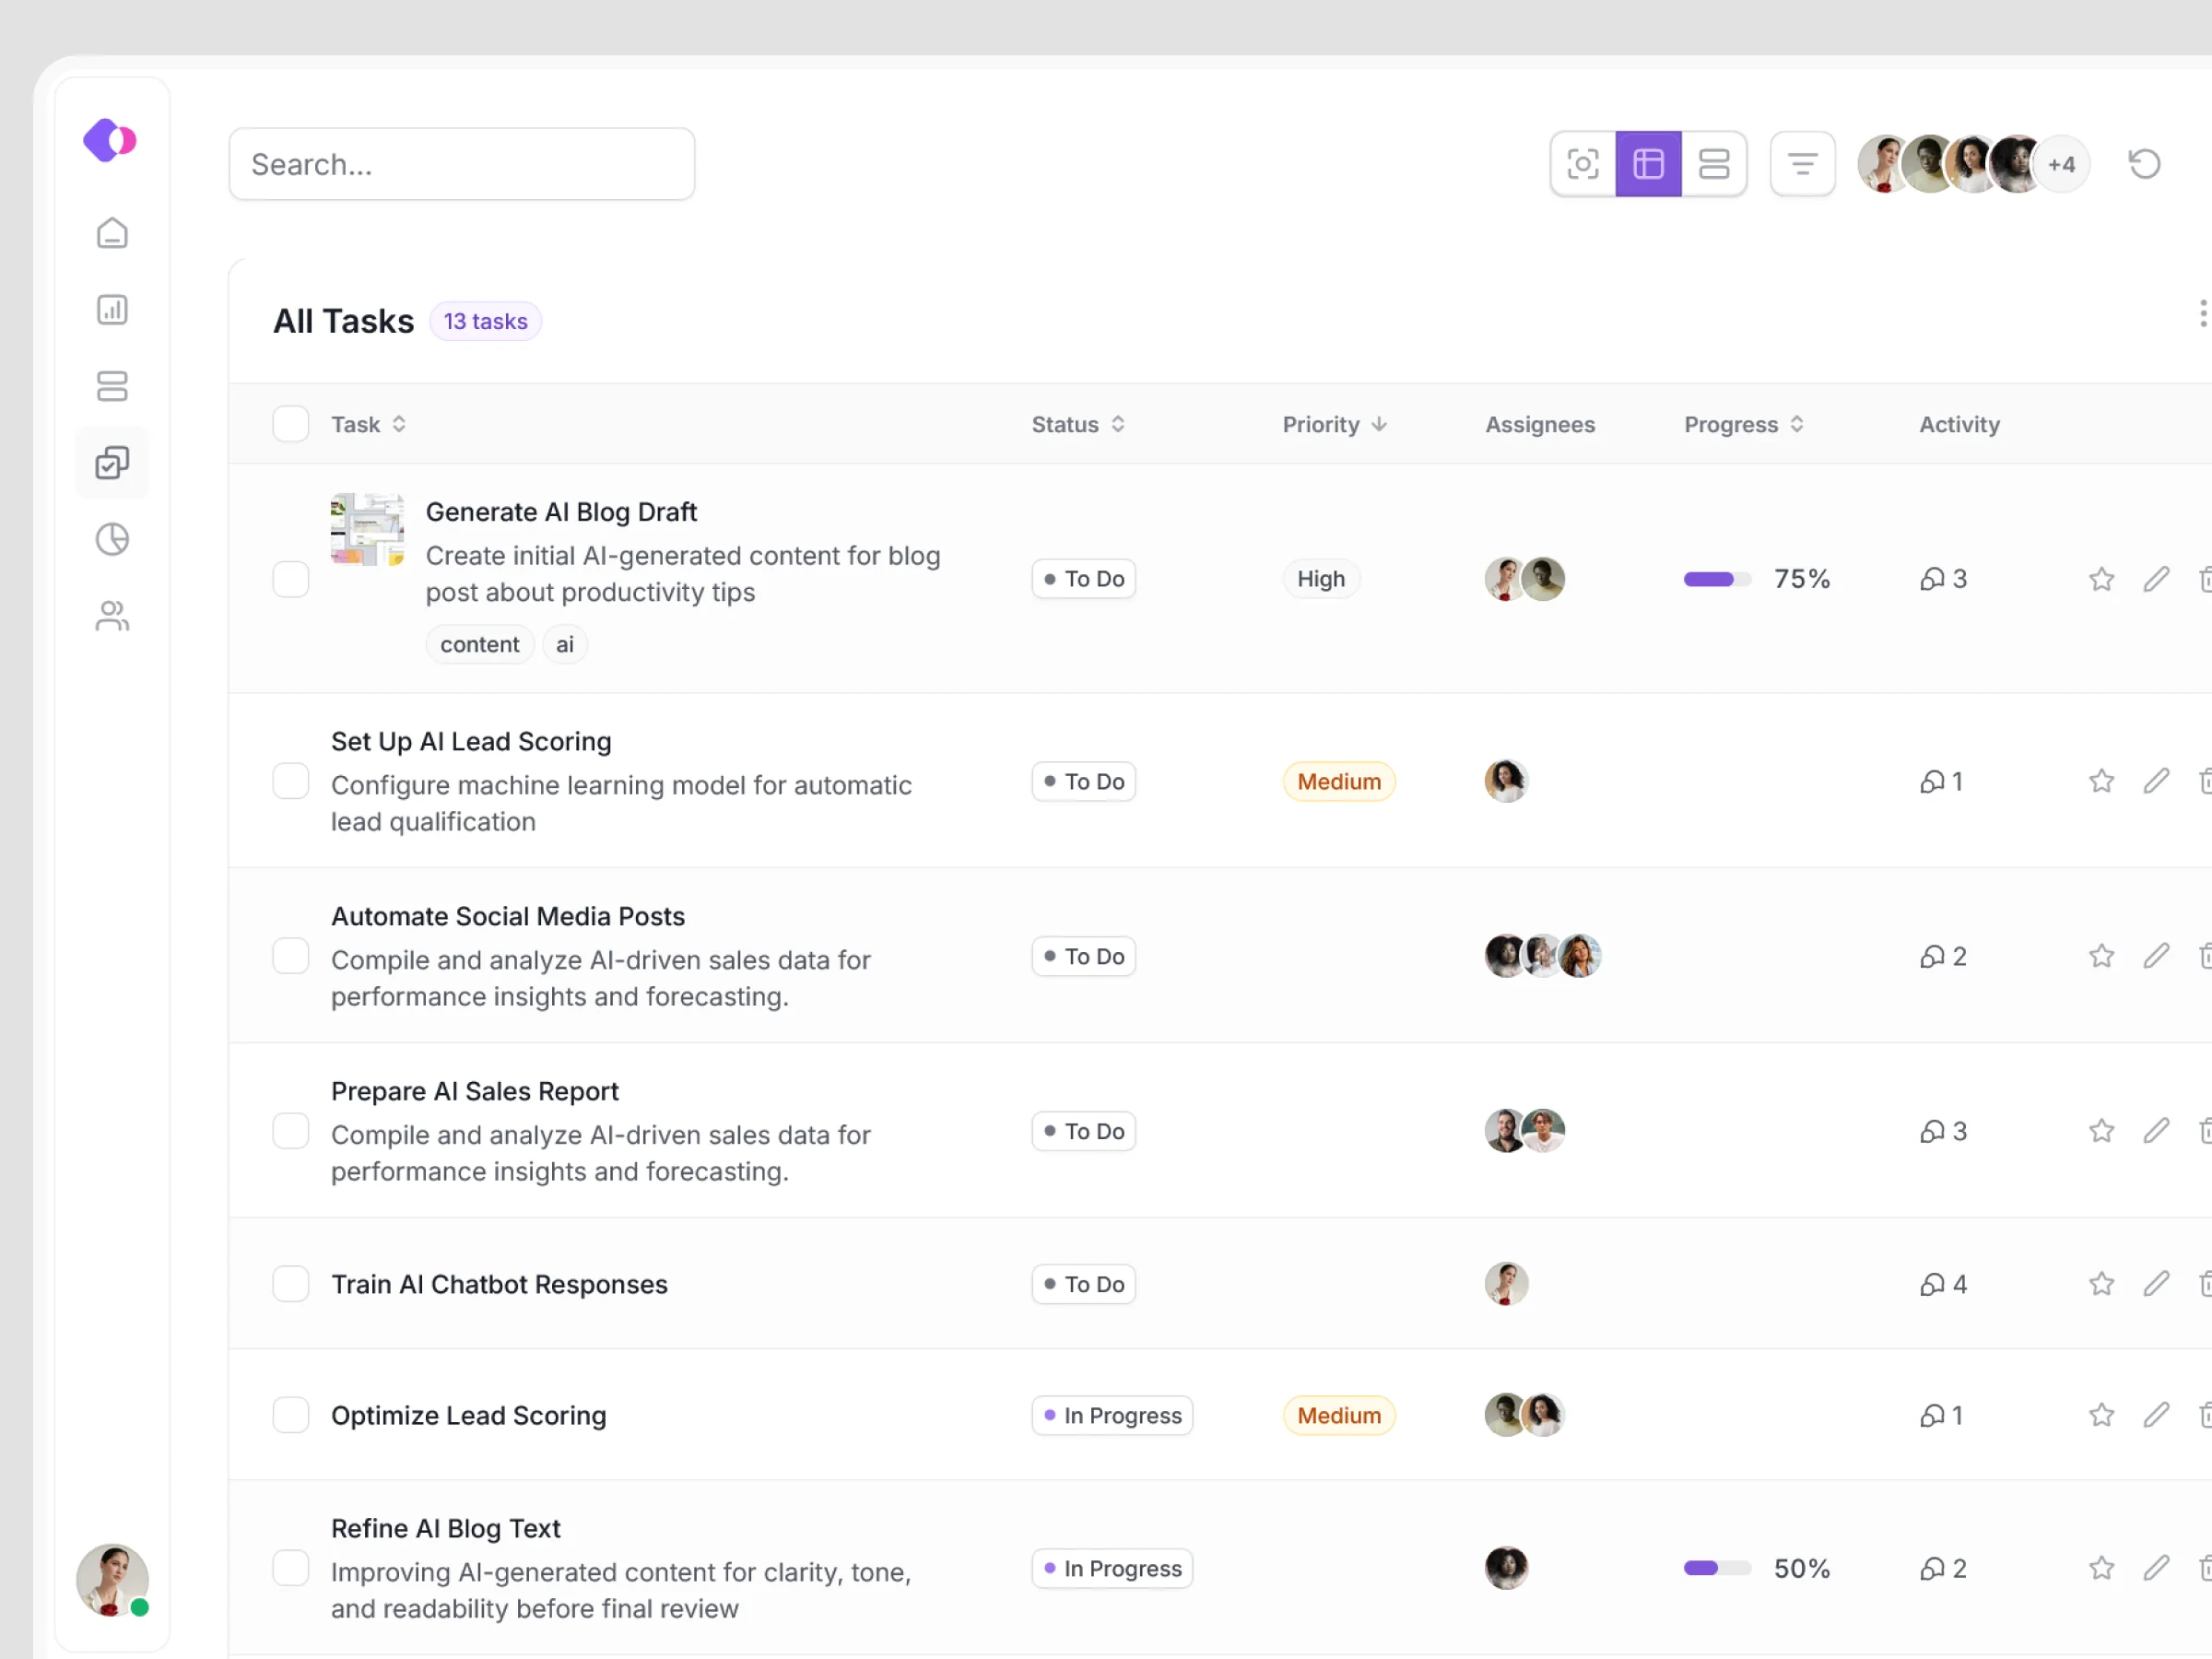Screen dimensions: 2212x1659
Task: Open the bar chart analytics sidebar icon
Action: click(112, 310)
